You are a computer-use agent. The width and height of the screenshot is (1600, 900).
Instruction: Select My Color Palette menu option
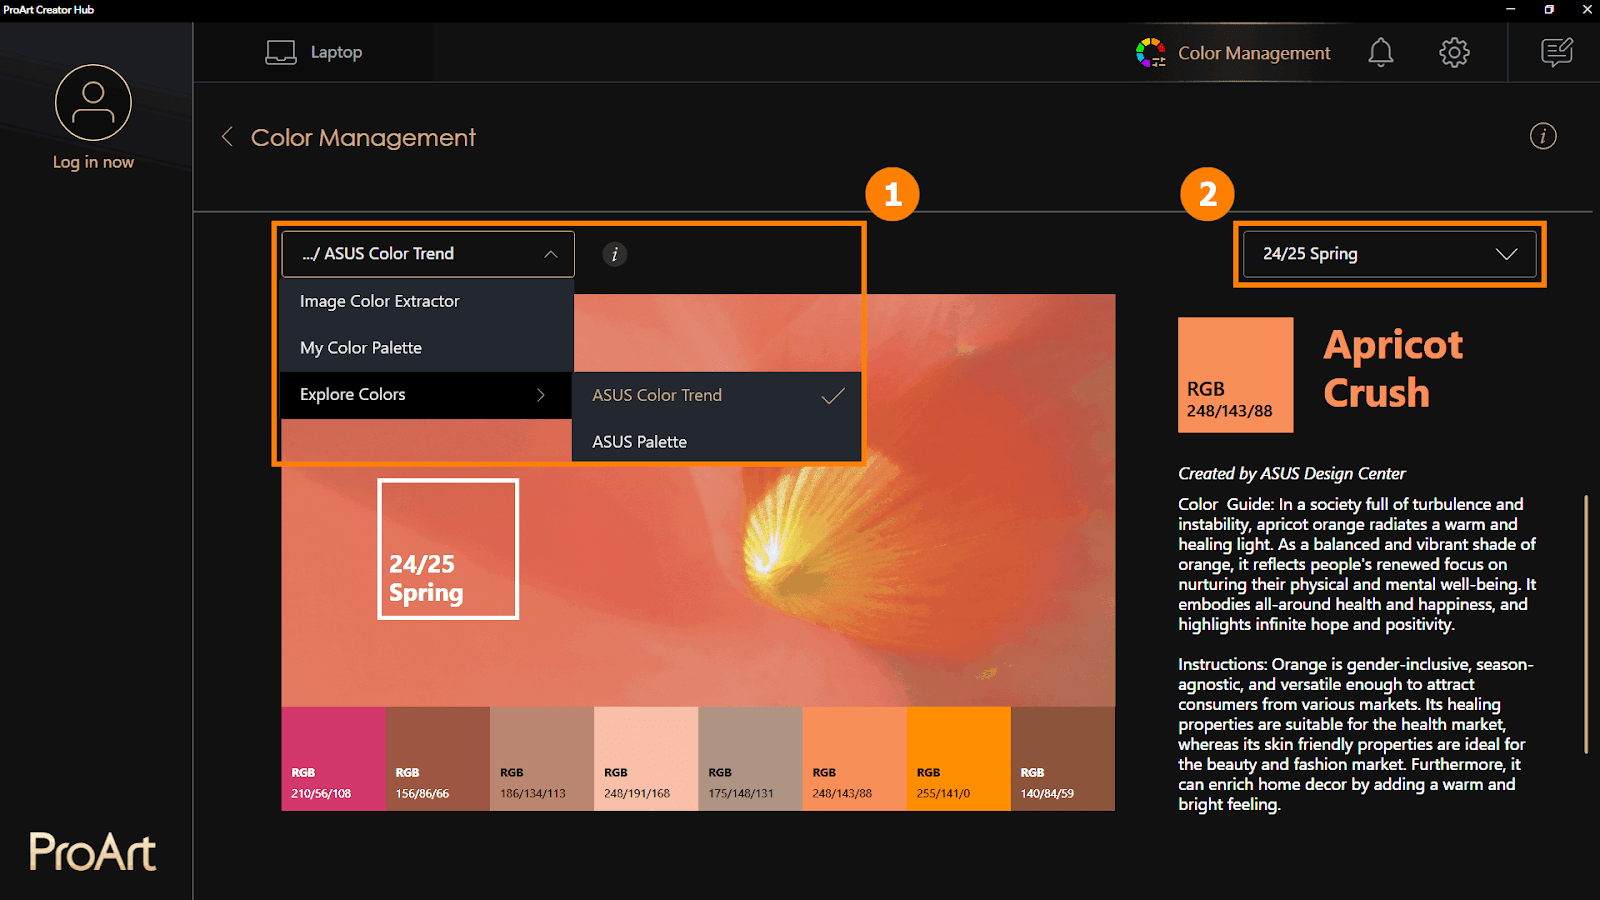(427, 348)
